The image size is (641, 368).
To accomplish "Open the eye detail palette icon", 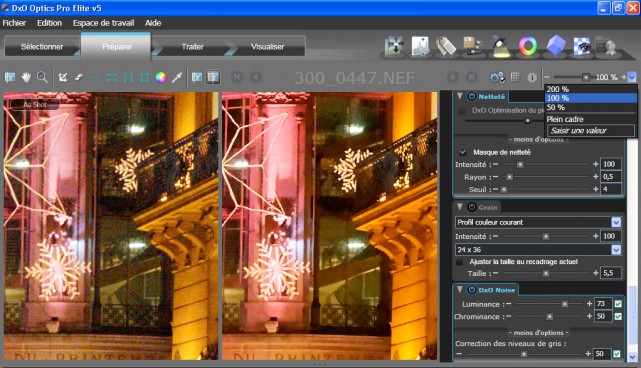I will (x=582, y=46).
